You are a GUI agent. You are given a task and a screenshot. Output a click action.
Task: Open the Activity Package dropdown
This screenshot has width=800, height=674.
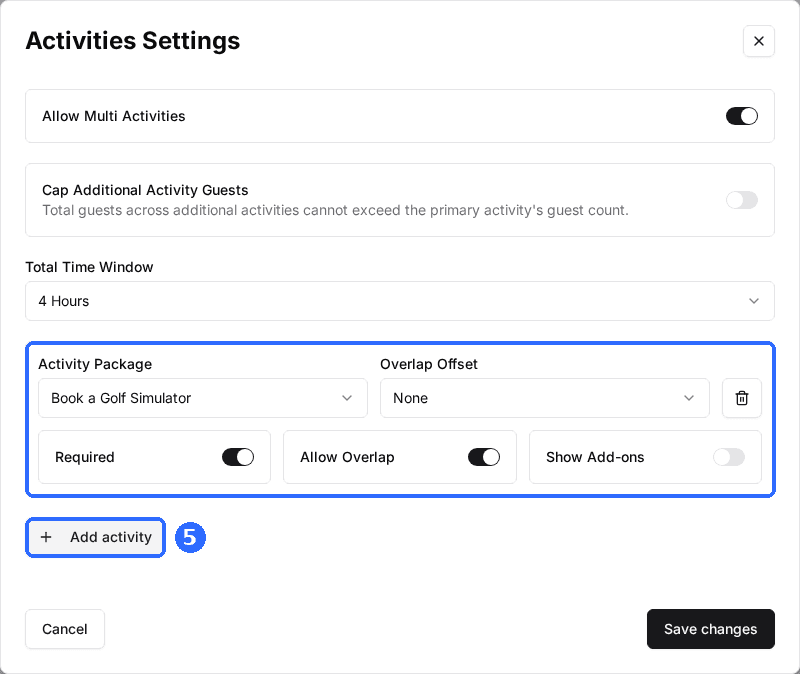(x=203, y=398)
